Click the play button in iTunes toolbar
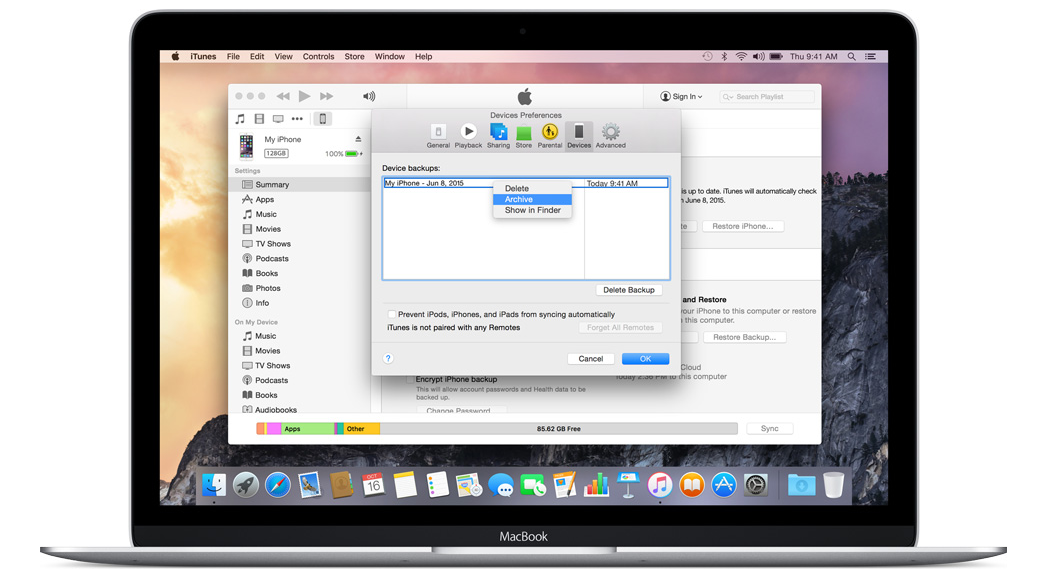The image size is (1058, 571). click(304, 96)
